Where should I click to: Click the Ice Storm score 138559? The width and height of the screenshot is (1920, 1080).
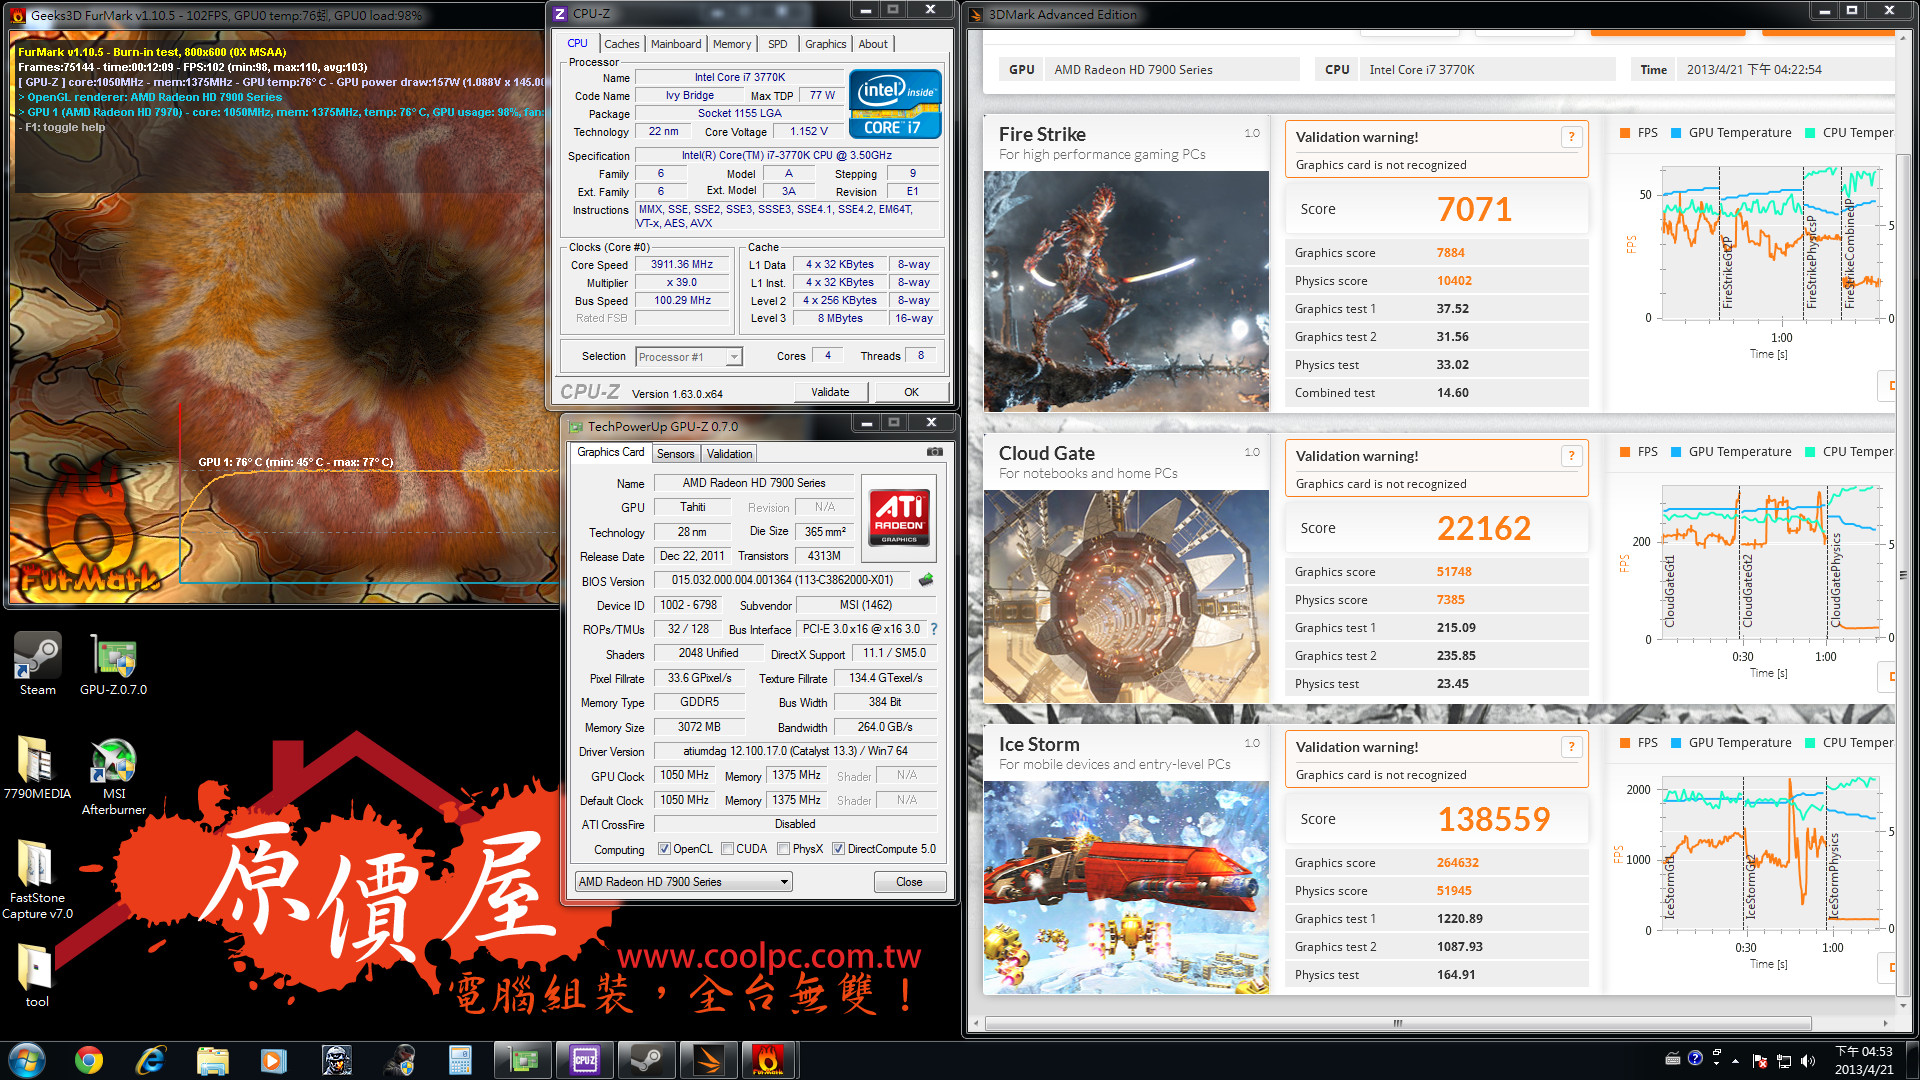(x=1494, y=819)
